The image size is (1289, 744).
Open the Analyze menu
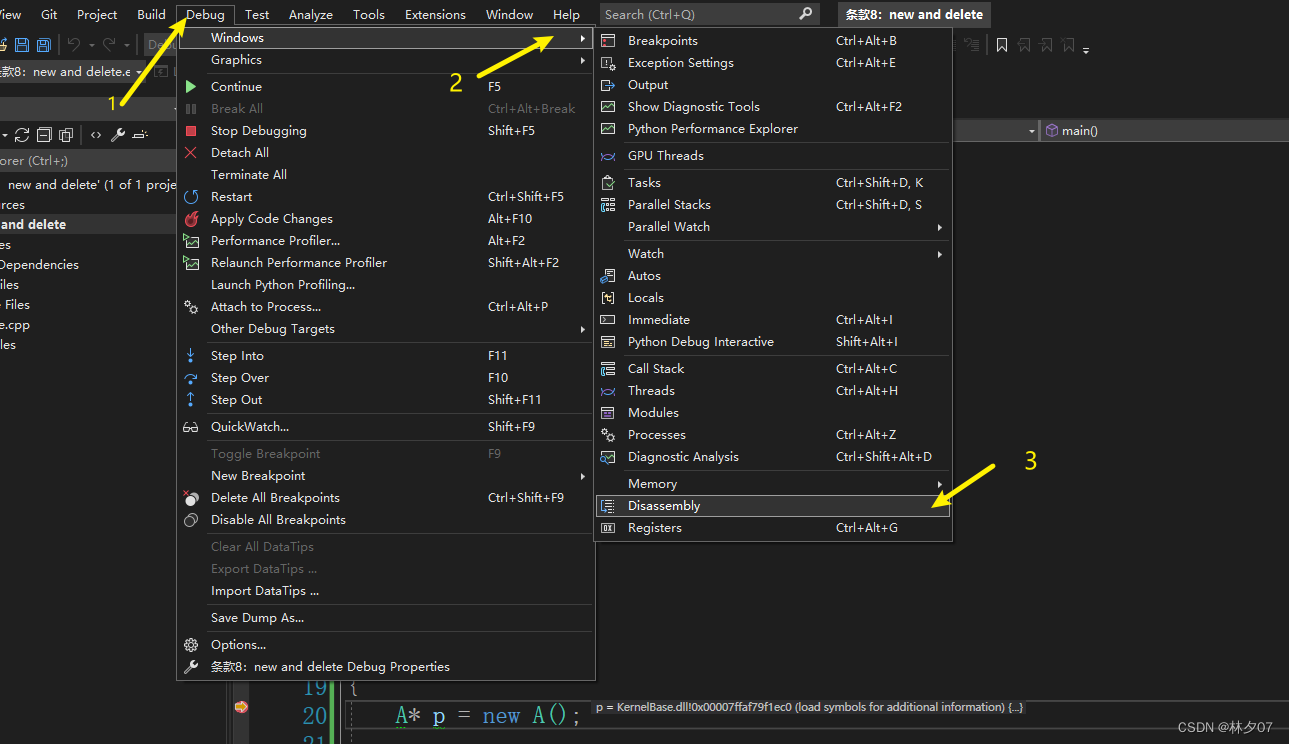click(x=311, y=15)
